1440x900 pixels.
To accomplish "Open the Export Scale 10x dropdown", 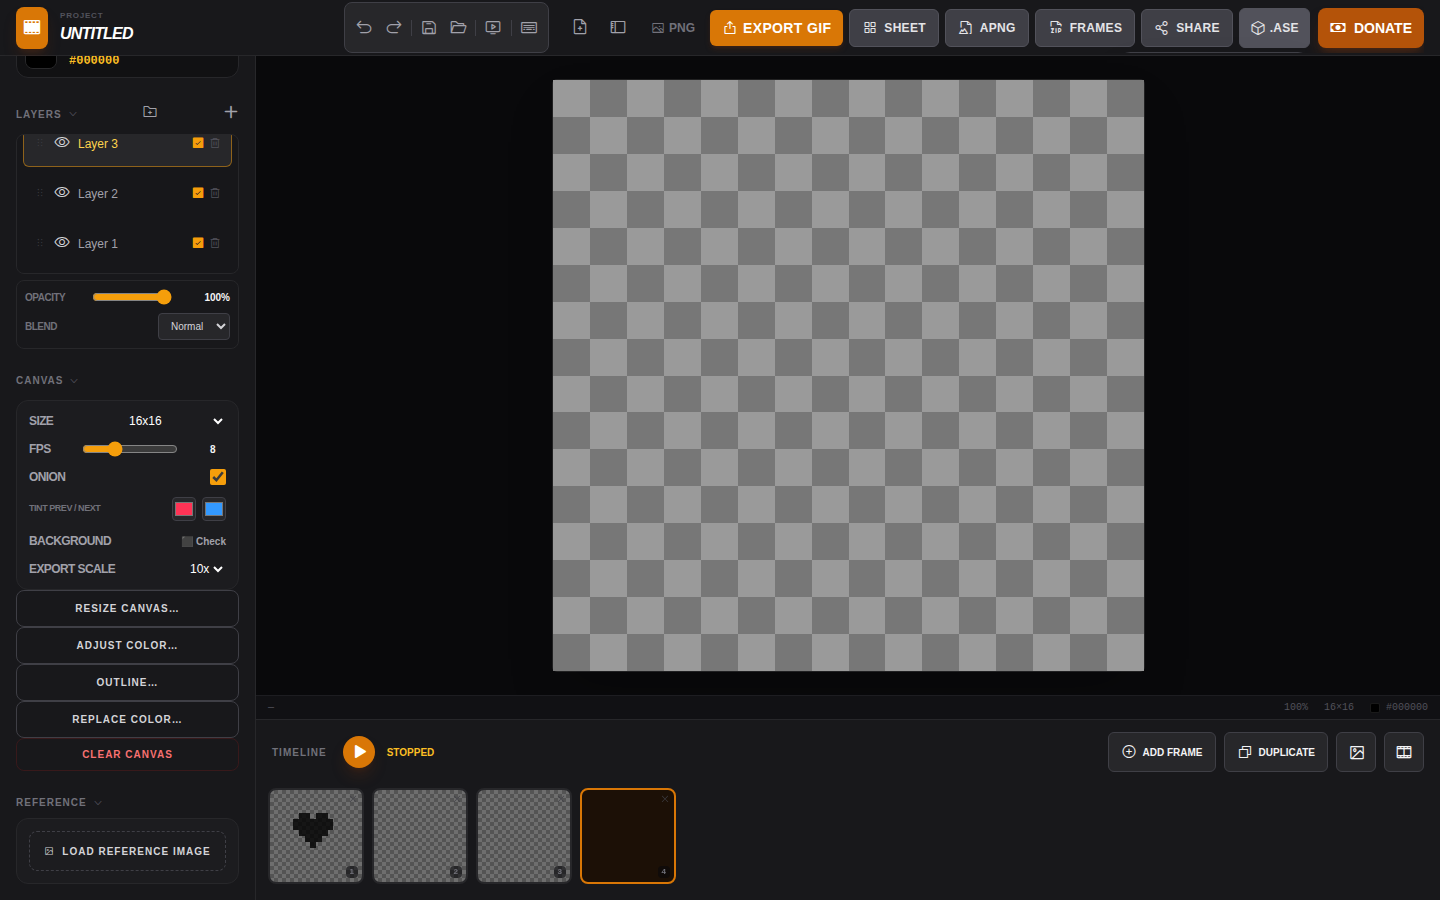I will tap(207, 569).
